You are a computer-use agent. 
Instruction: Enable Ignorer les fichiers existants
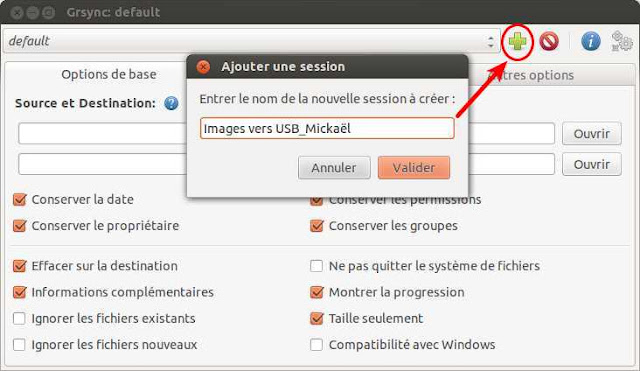point(19,318)
